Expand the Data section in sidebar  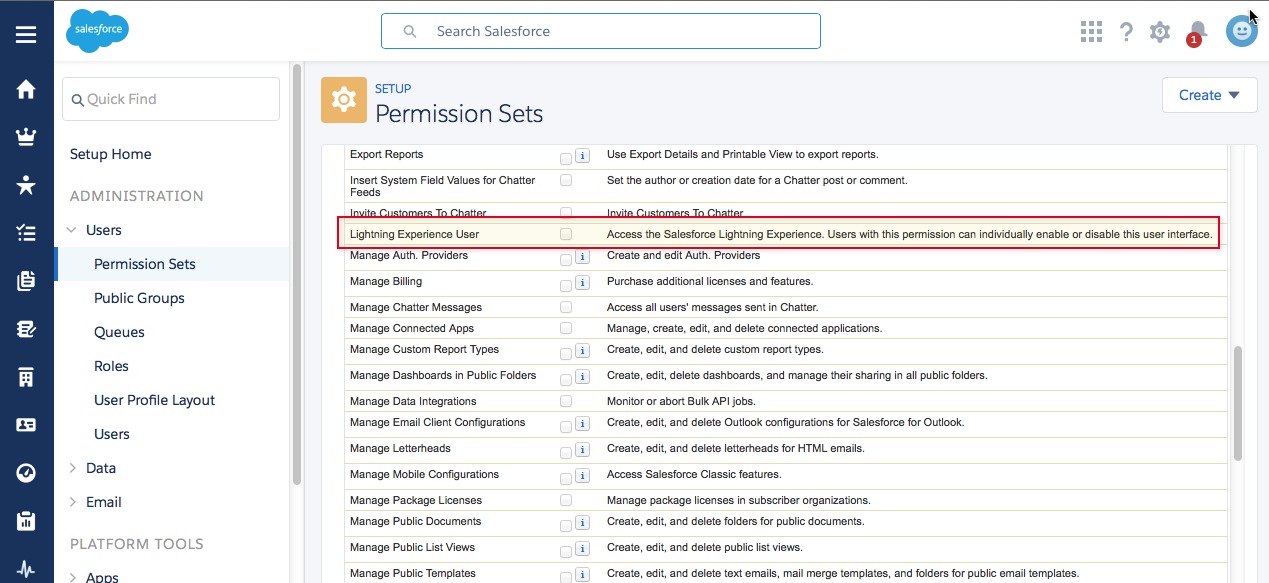pyautogui.click(x=72, y=468)
